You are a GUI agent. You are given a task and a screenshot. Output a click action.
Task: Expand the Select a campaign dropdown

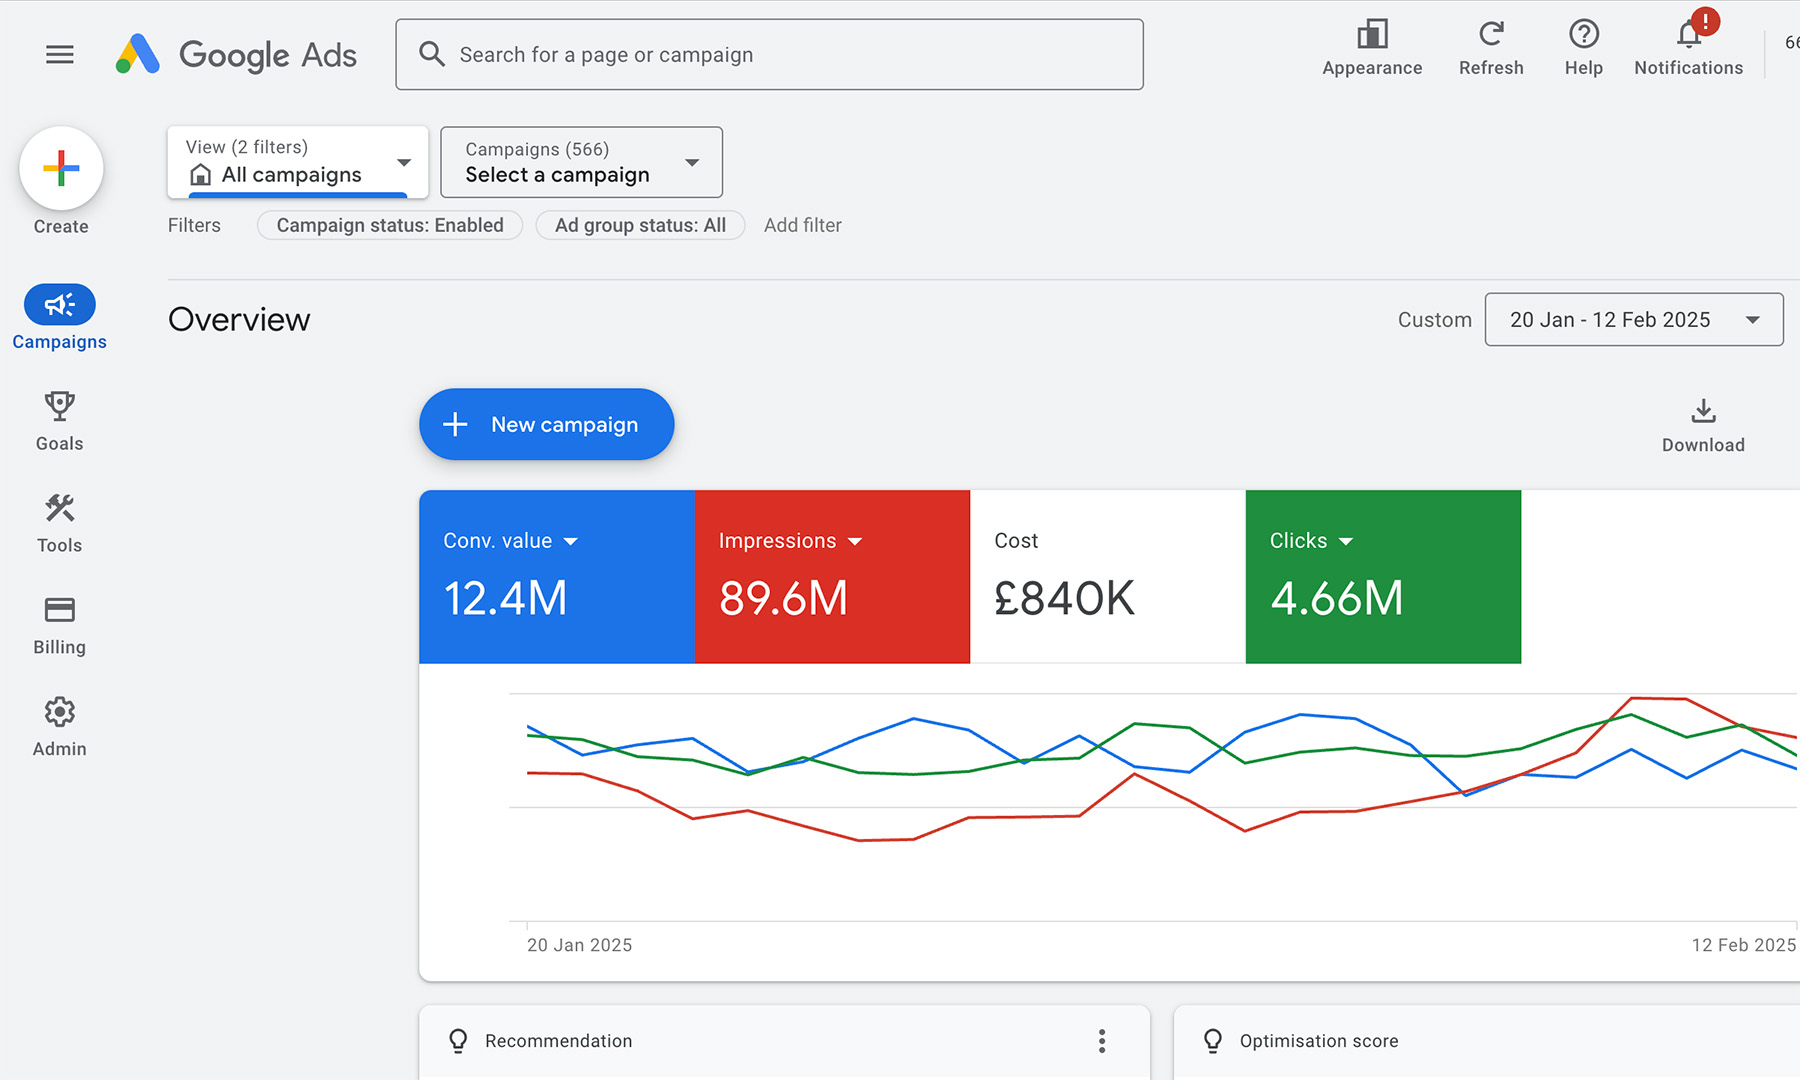tap(580, 162)
